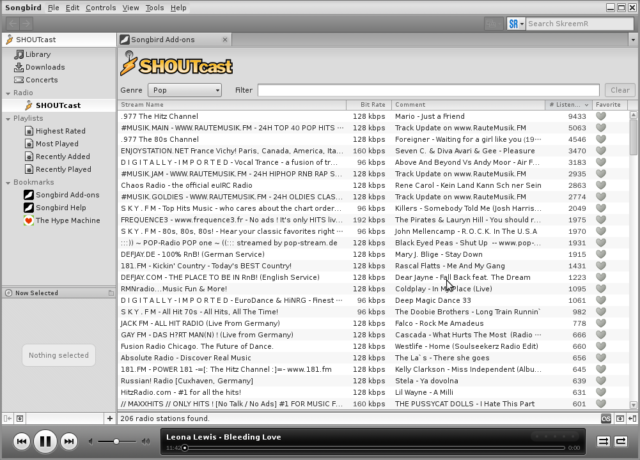Focus the Filter text field
The width and height of the screenshot is (640, 460).
point(429,90)
